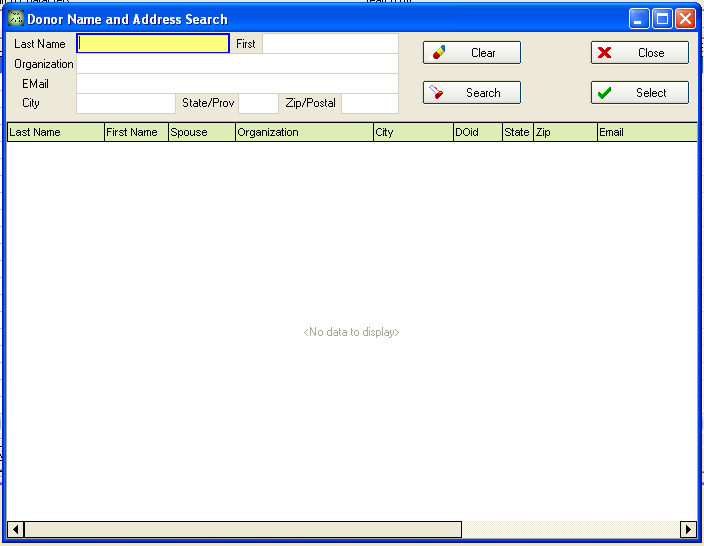Click the application icon in title bar
Image resolution: width=704 pixels, height=546 pixels.
tap(15, 19)
